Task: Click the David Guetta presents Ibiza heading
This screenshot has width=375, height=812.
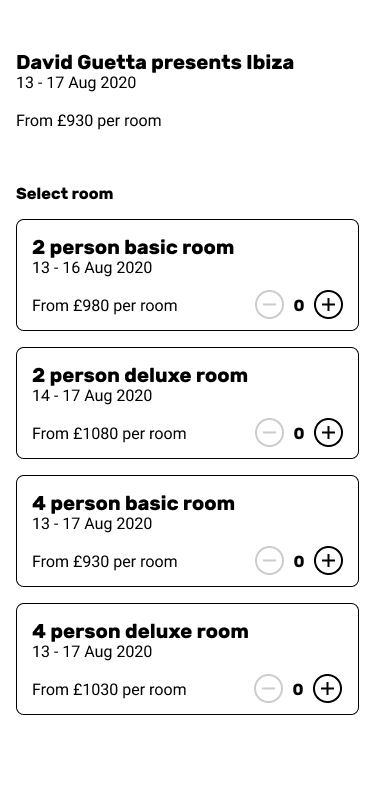Action: (155, 62)
